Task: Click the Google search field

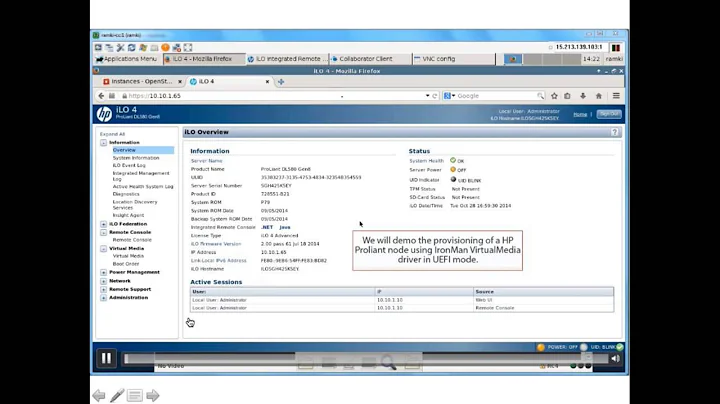Action: pyautogui.click(x=496, y=95)
